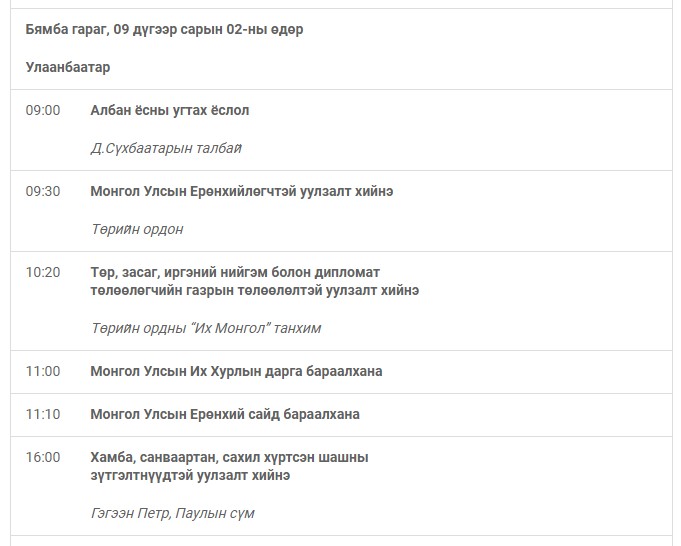Open event Албан ёсны угтах ёслол

[169, 110]
